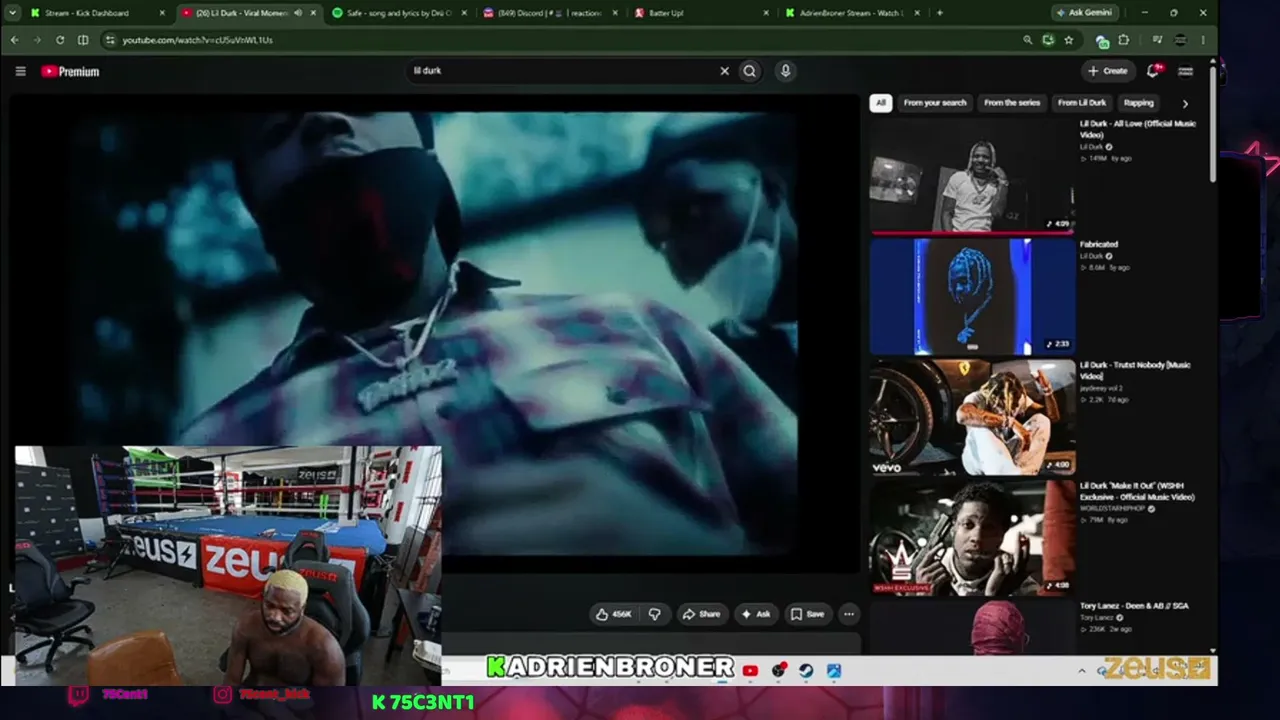
Task: Mute the audio icon on Lil Durk tab
Action: tap(297, 13)
